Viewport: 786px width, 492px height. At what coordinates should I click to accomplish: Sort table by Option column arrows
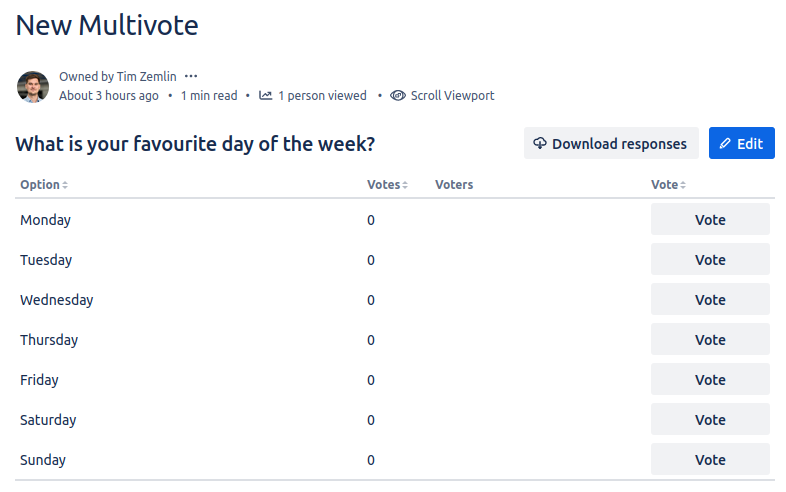click(65, 185)
